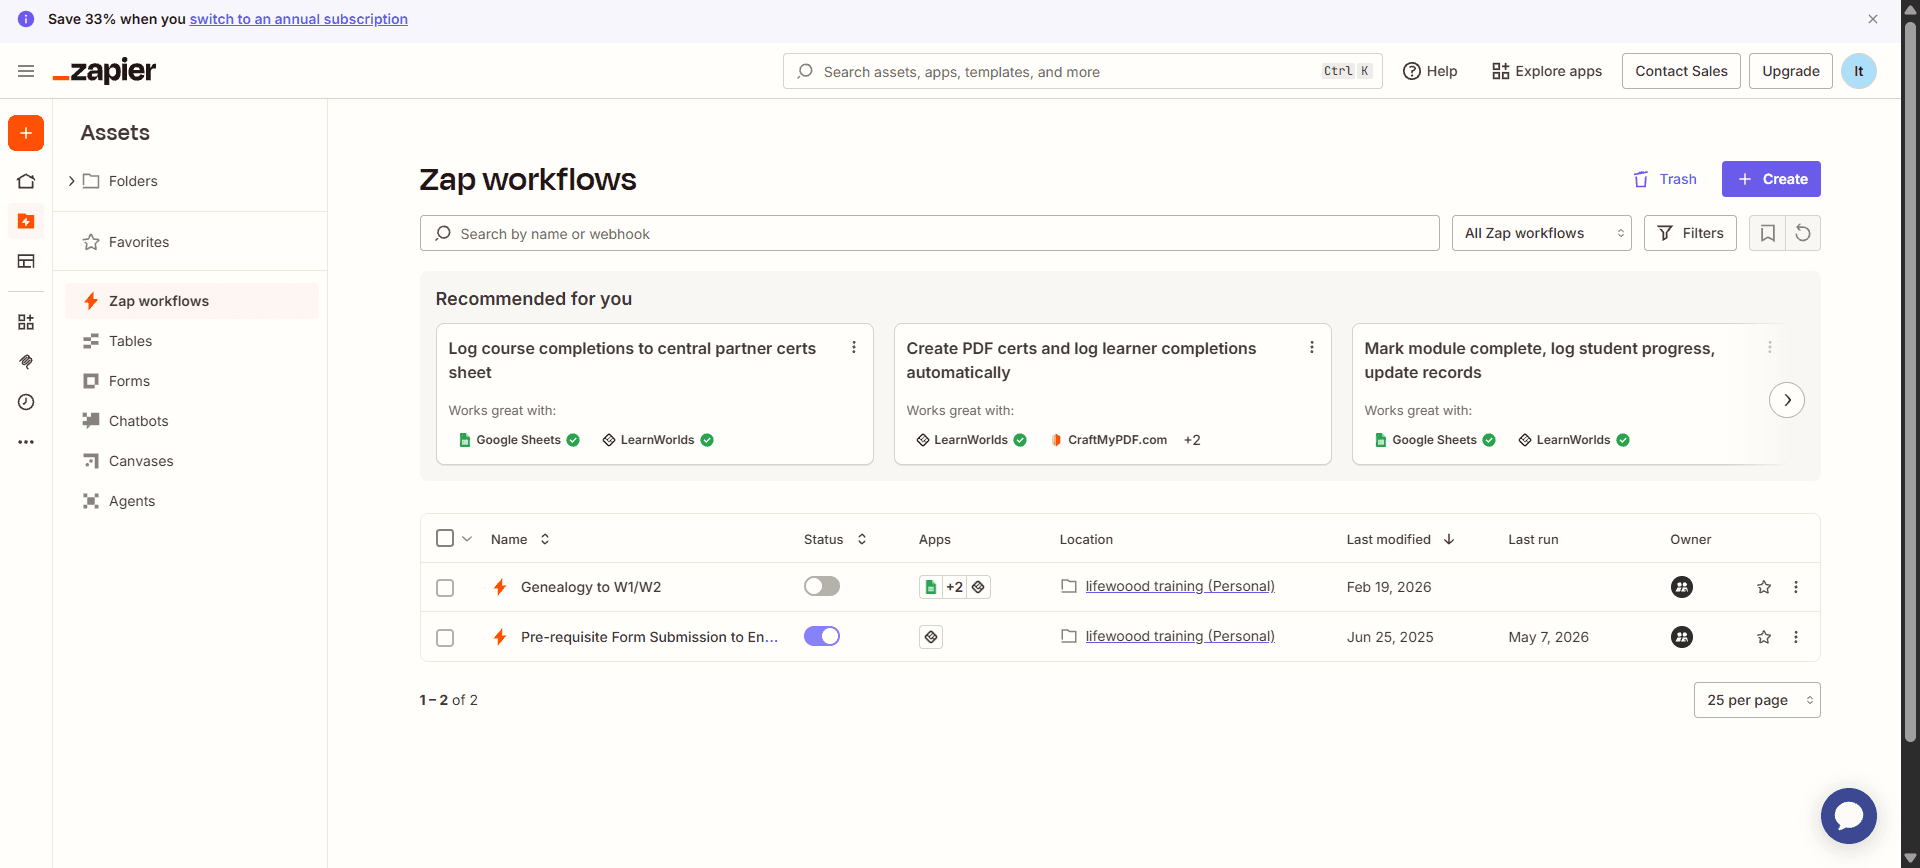
Task: Open Genealogy row's lifewoood training folder link
Action: tap(1180, 586)
